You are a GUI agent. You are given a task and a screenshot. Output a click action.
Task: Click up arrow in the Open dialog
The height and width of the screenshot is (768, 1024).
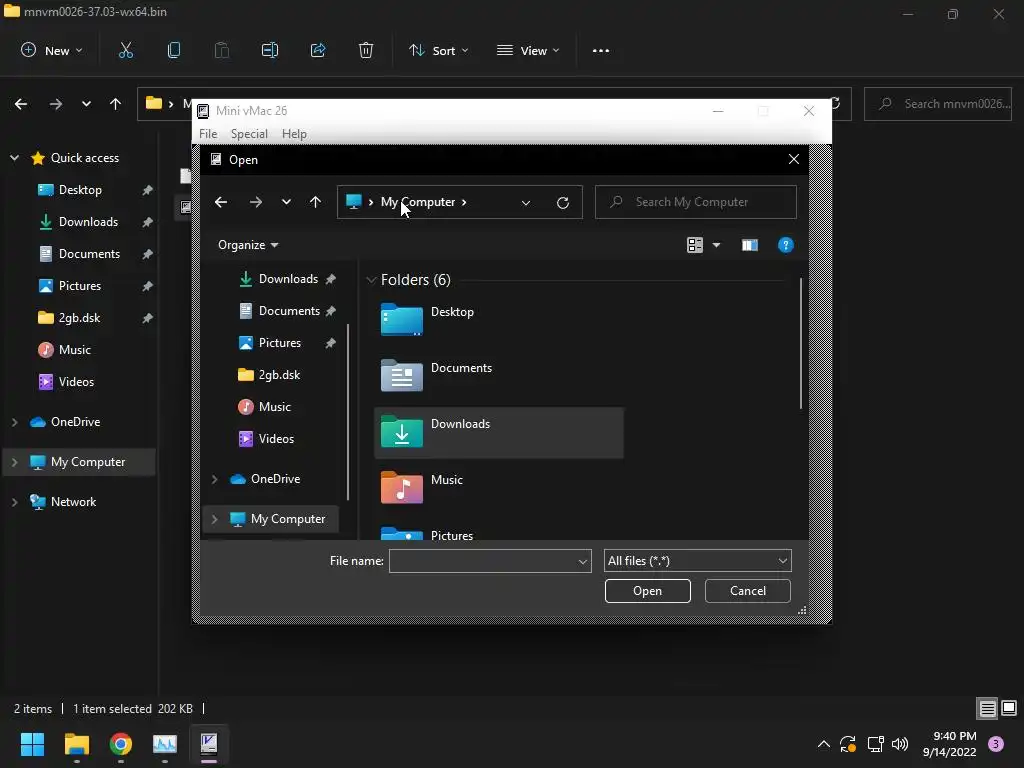315,202
